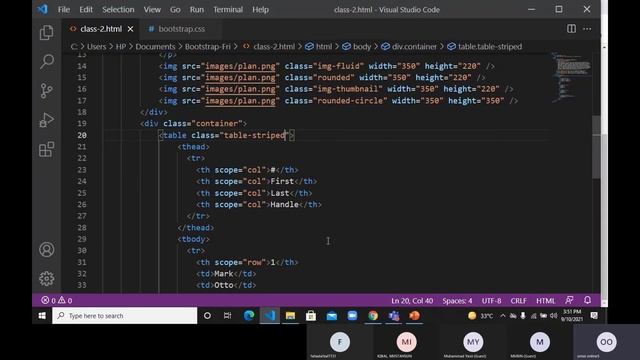Open the View menu
This screenshot has width=640, height=360.
(x=152, y=9)
